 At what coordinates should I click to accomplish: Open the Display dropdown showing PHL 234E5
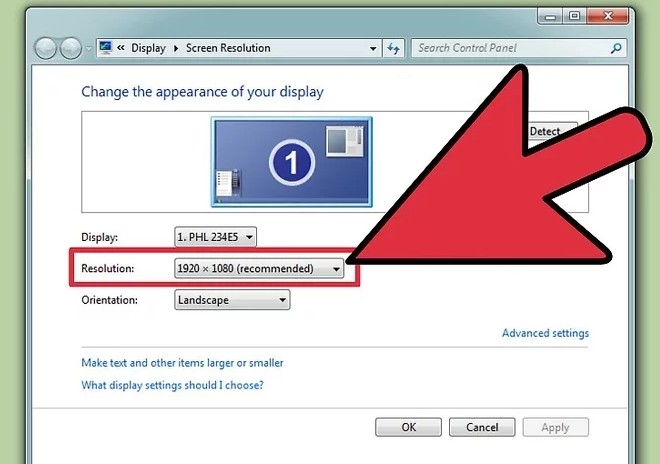click(x=215, y=237)
